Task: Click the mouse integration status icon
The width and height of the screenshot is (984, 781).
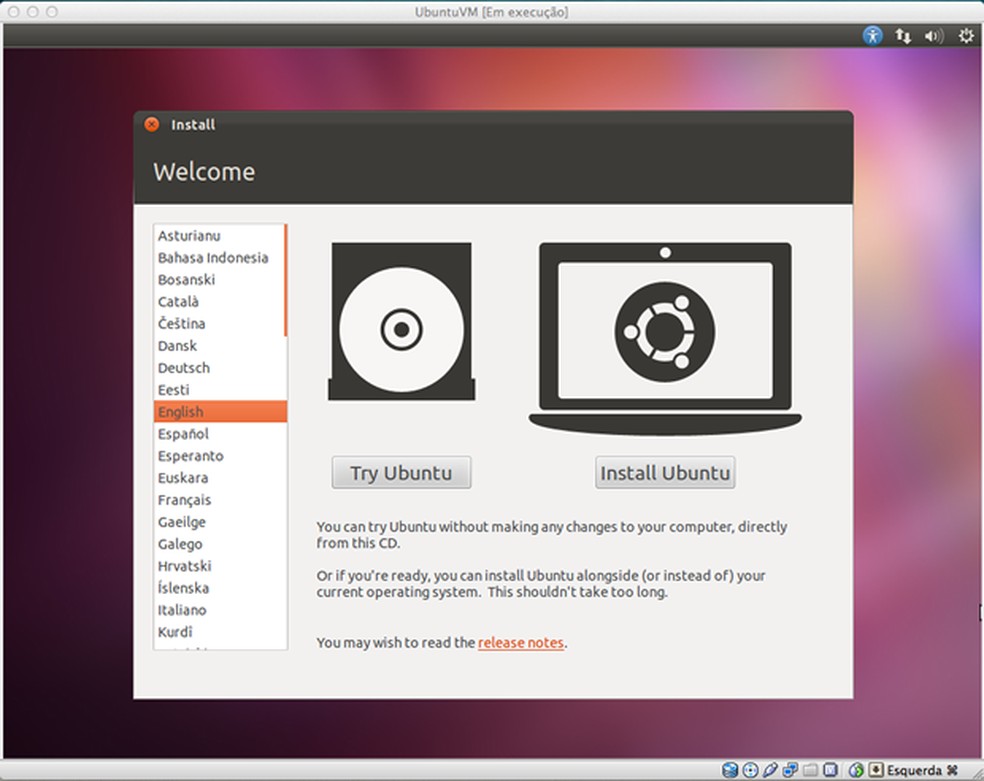Action: pos(856,770)
